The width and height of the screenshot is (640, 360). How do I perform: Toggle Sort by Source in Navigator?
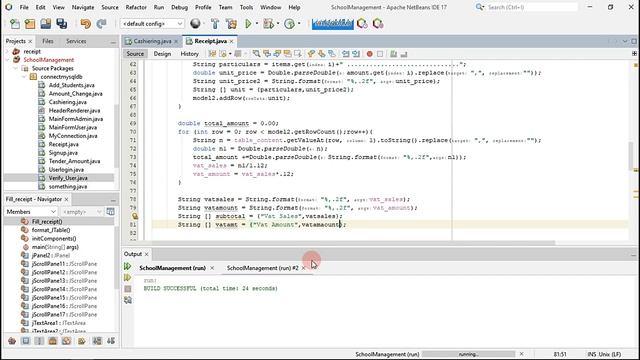111,341
